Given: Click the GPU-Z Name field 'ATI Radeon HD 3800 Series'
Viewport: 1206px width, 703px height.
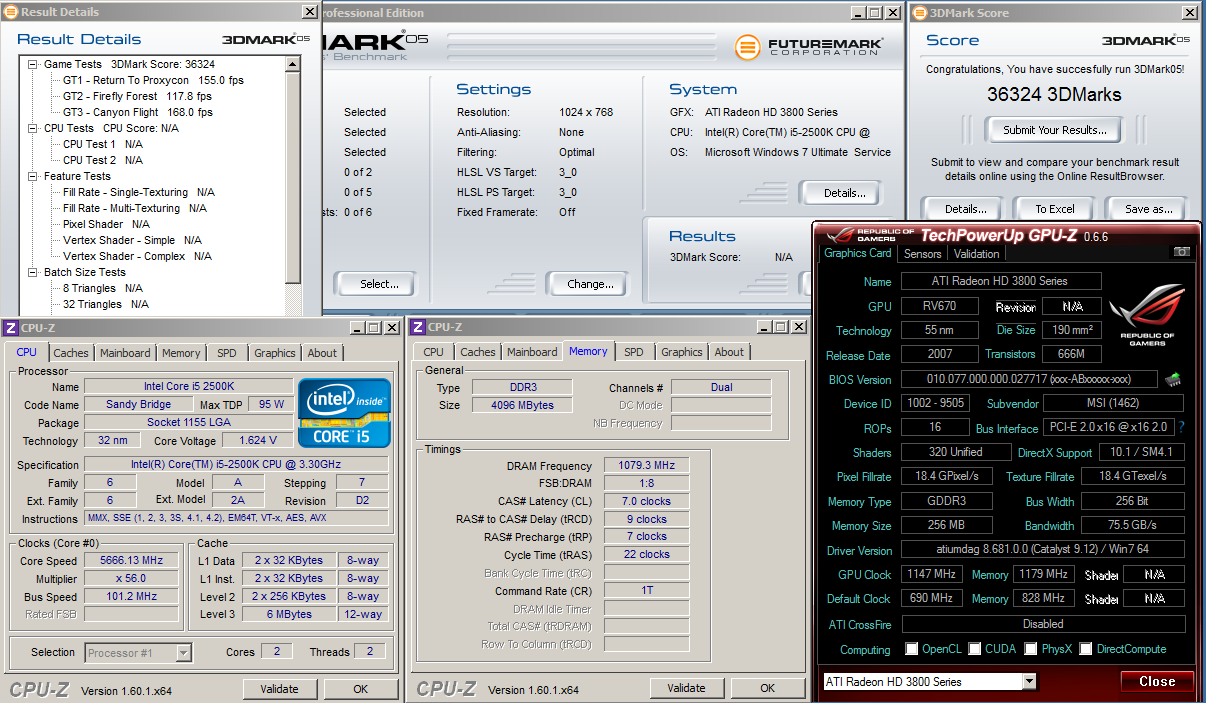Looking at the screenshot, I should click(x=1001, y=281).
